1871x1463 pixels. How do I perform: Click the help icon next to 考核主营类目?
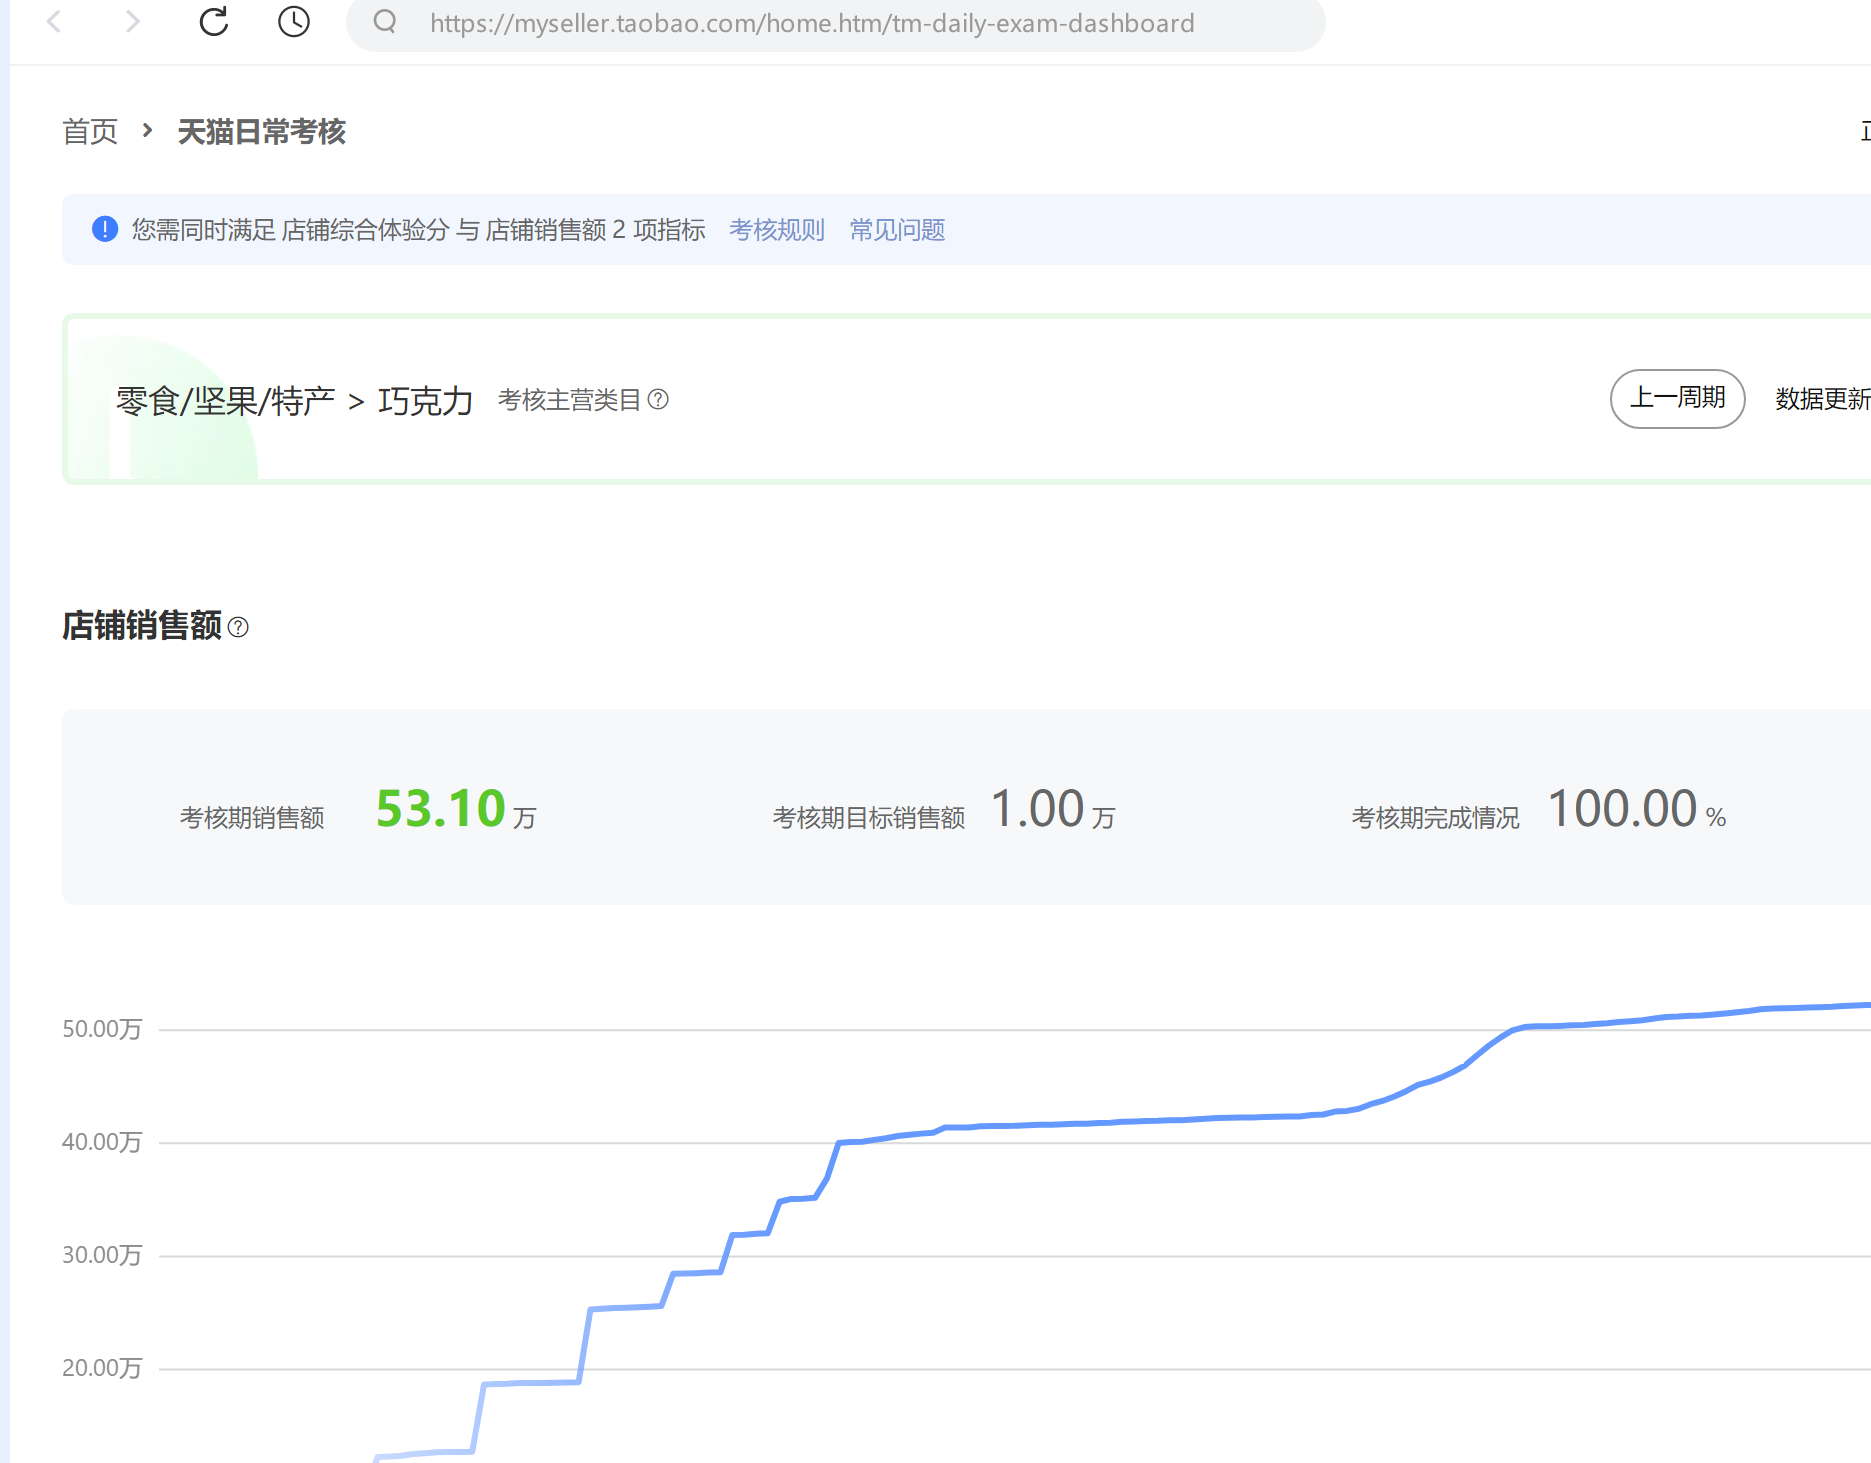[x=658, y=400]
